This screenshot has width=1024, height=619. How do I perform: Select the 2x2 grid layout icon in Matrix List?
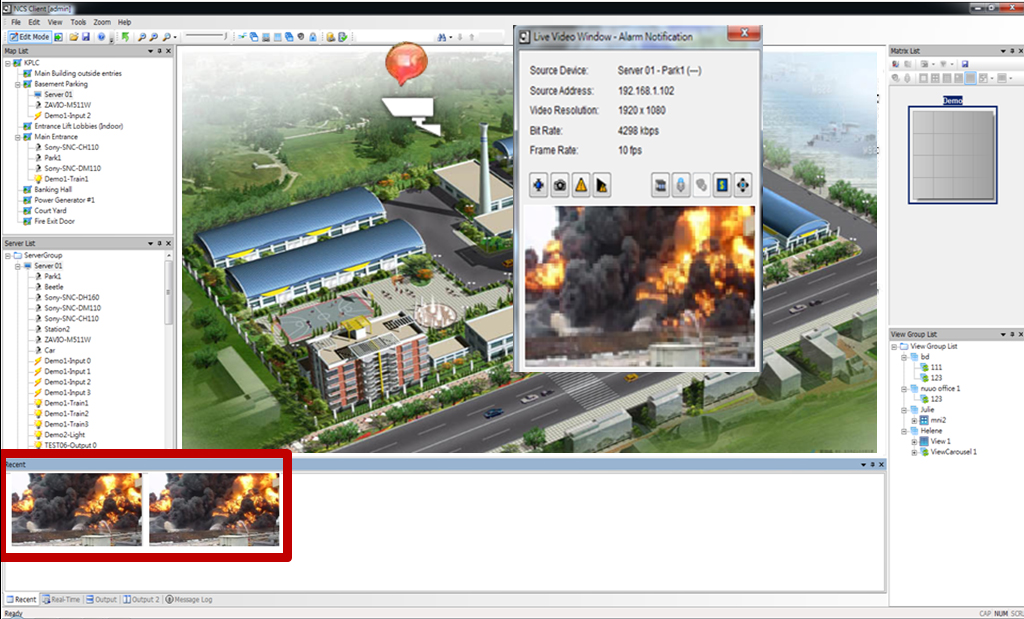point(935,78)
